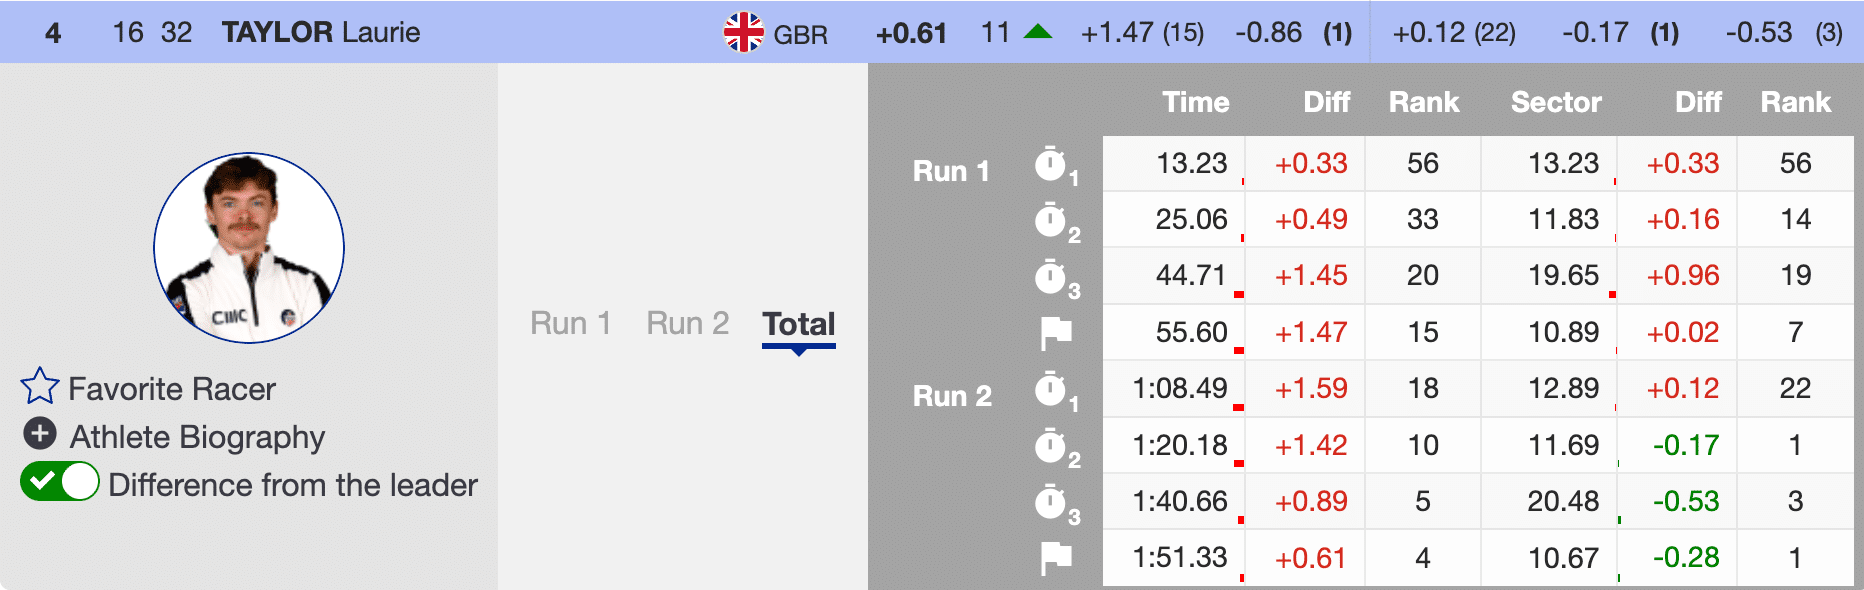Screen dimensions: 1864x590
Task: Click the Athlete Biography plus icon
Action: click(x=40, y=434)
